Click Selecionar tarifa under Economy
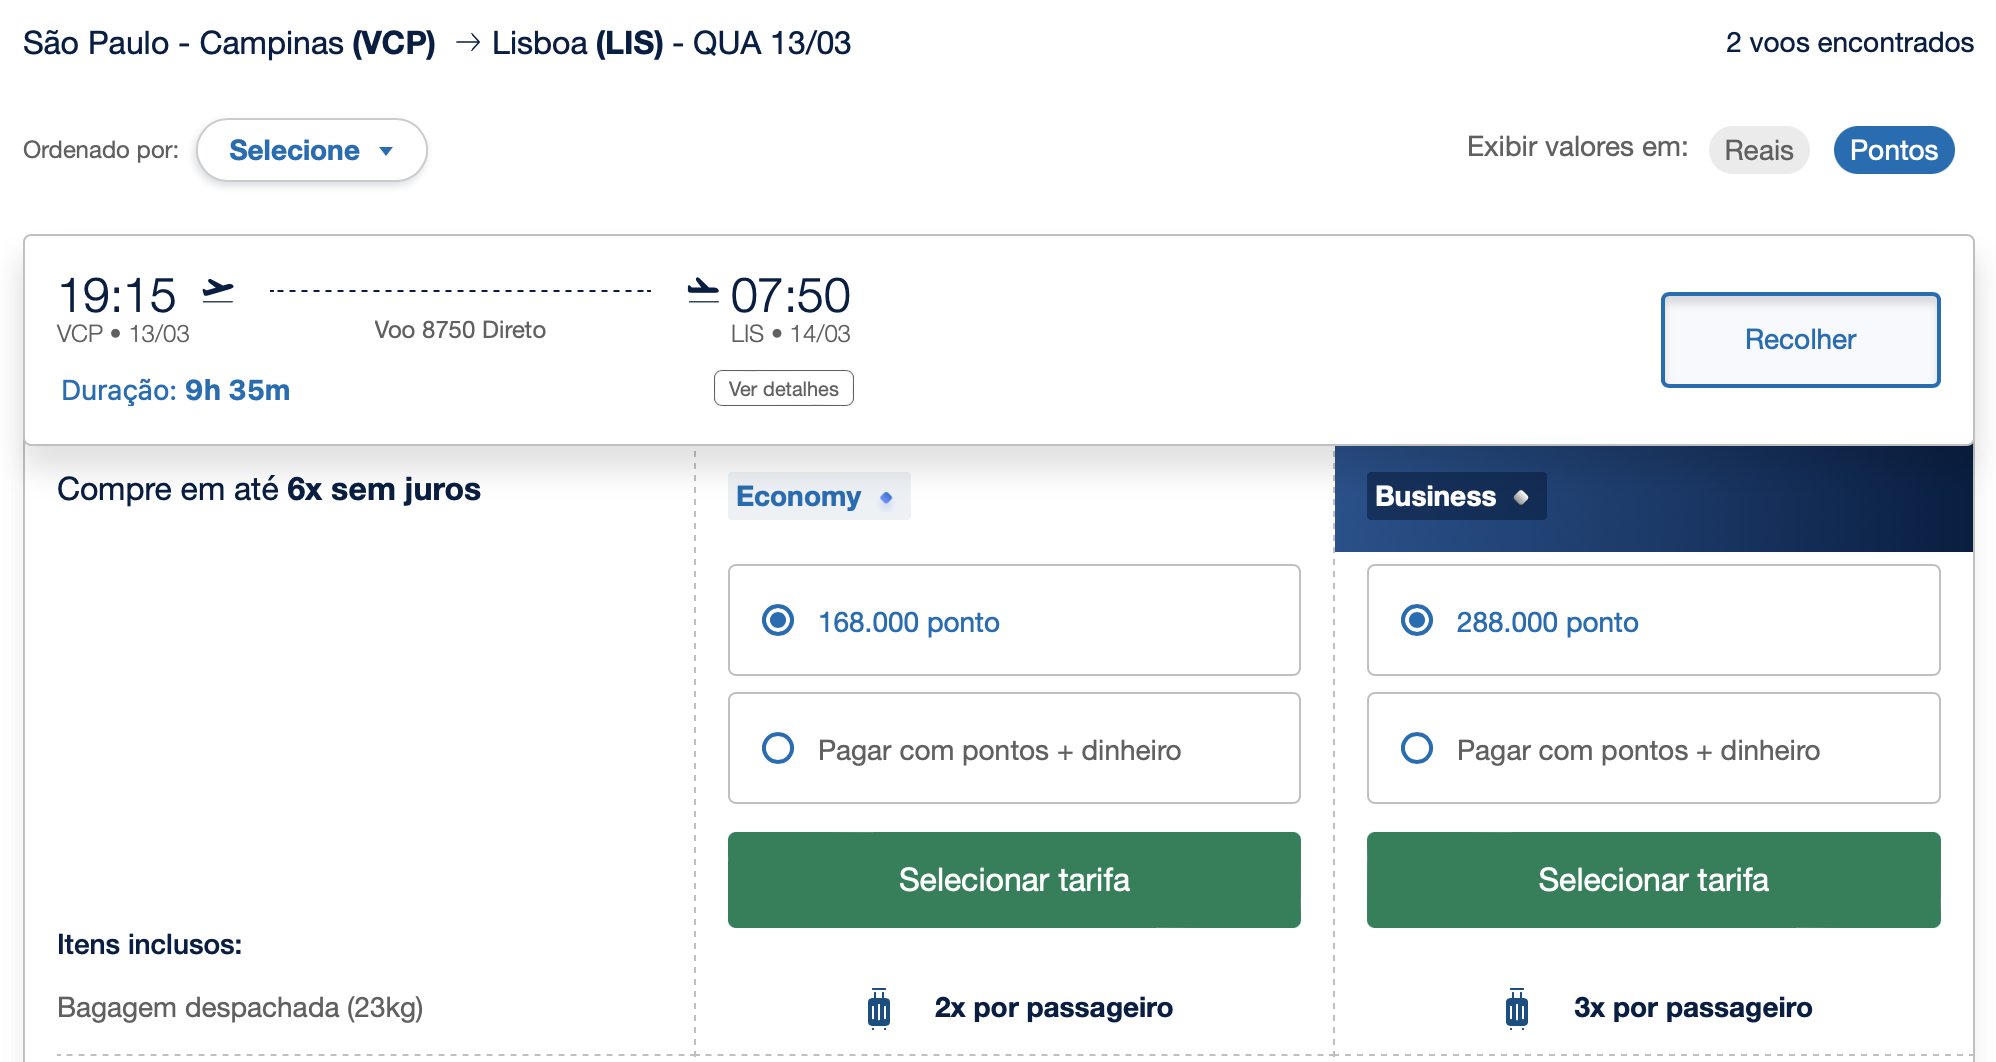Image resolution: width=1996 pixels, height=1062 pixels. click(x=1014, y=880)
